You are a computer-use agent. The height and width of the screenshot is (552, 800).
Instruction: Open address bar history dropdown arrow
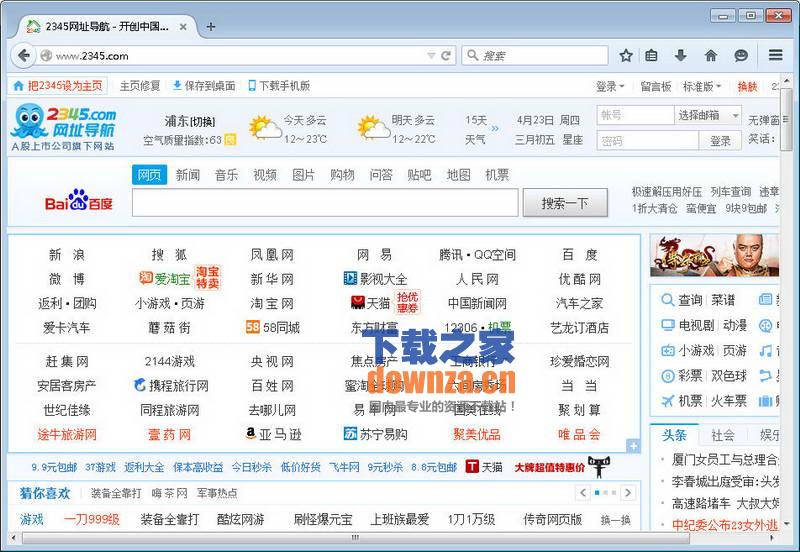tap(431, 56)
